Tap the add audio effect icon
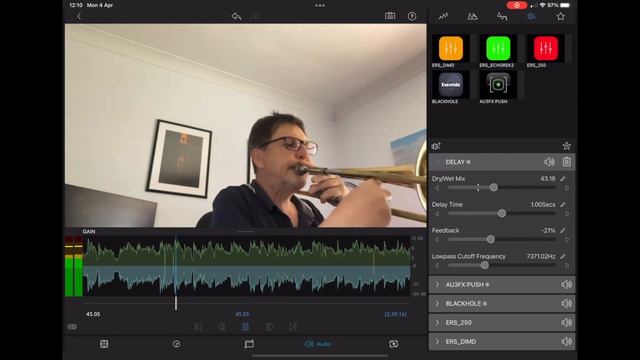This screenshot has height=360, width=640. pos(436,146)
